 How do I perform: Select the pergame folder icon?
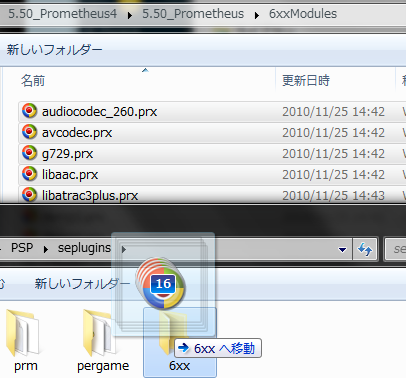pyautogui.click(x=99, y=333)
